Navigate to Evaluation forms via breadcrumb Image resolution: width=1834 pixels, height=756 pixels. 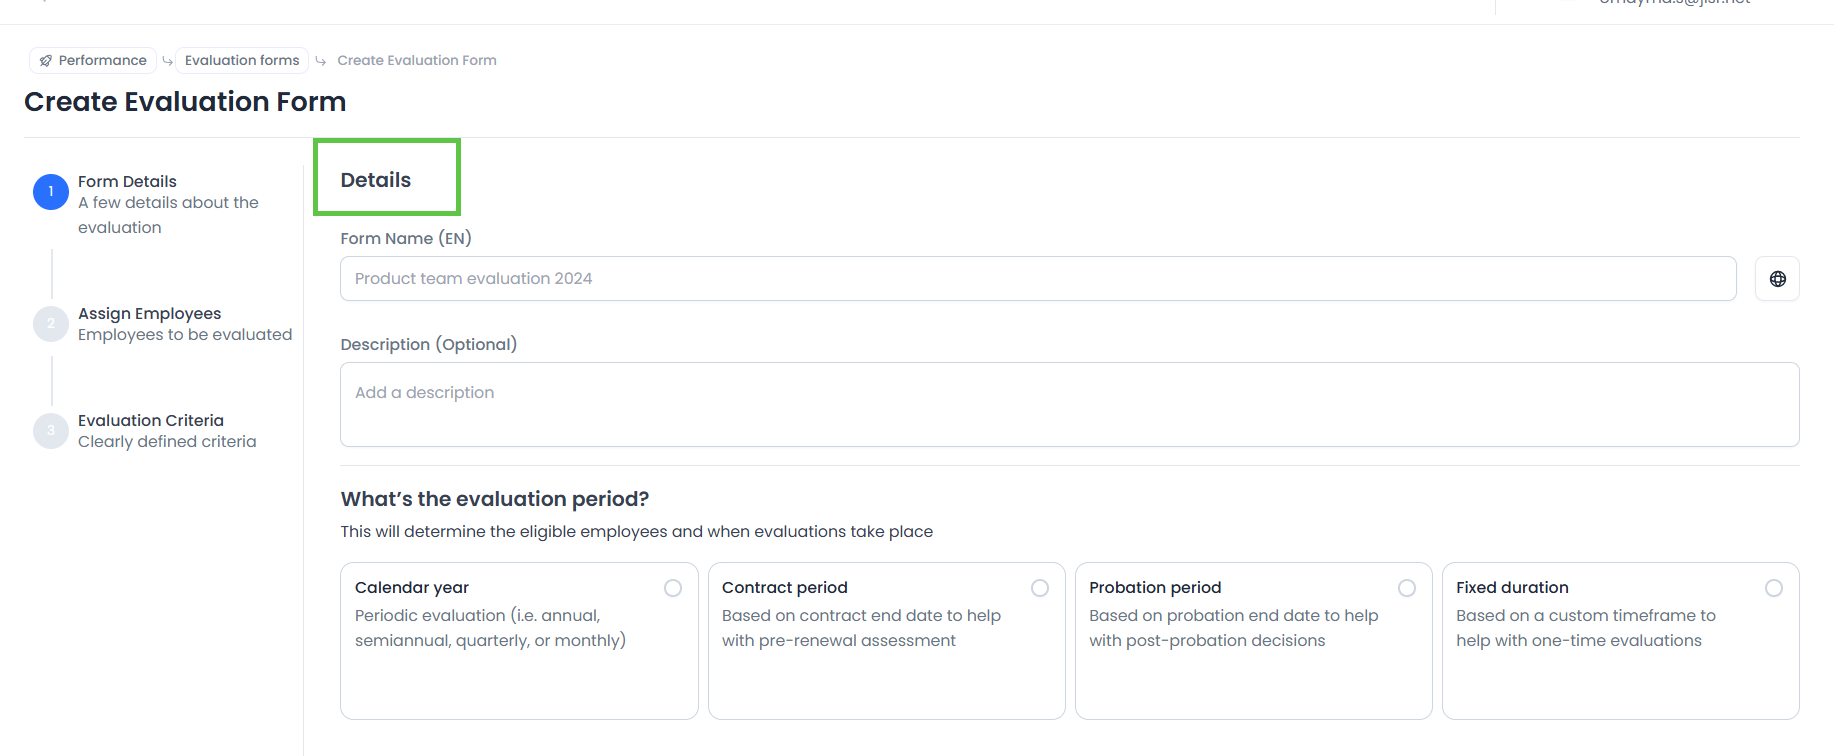coord(240,60)
